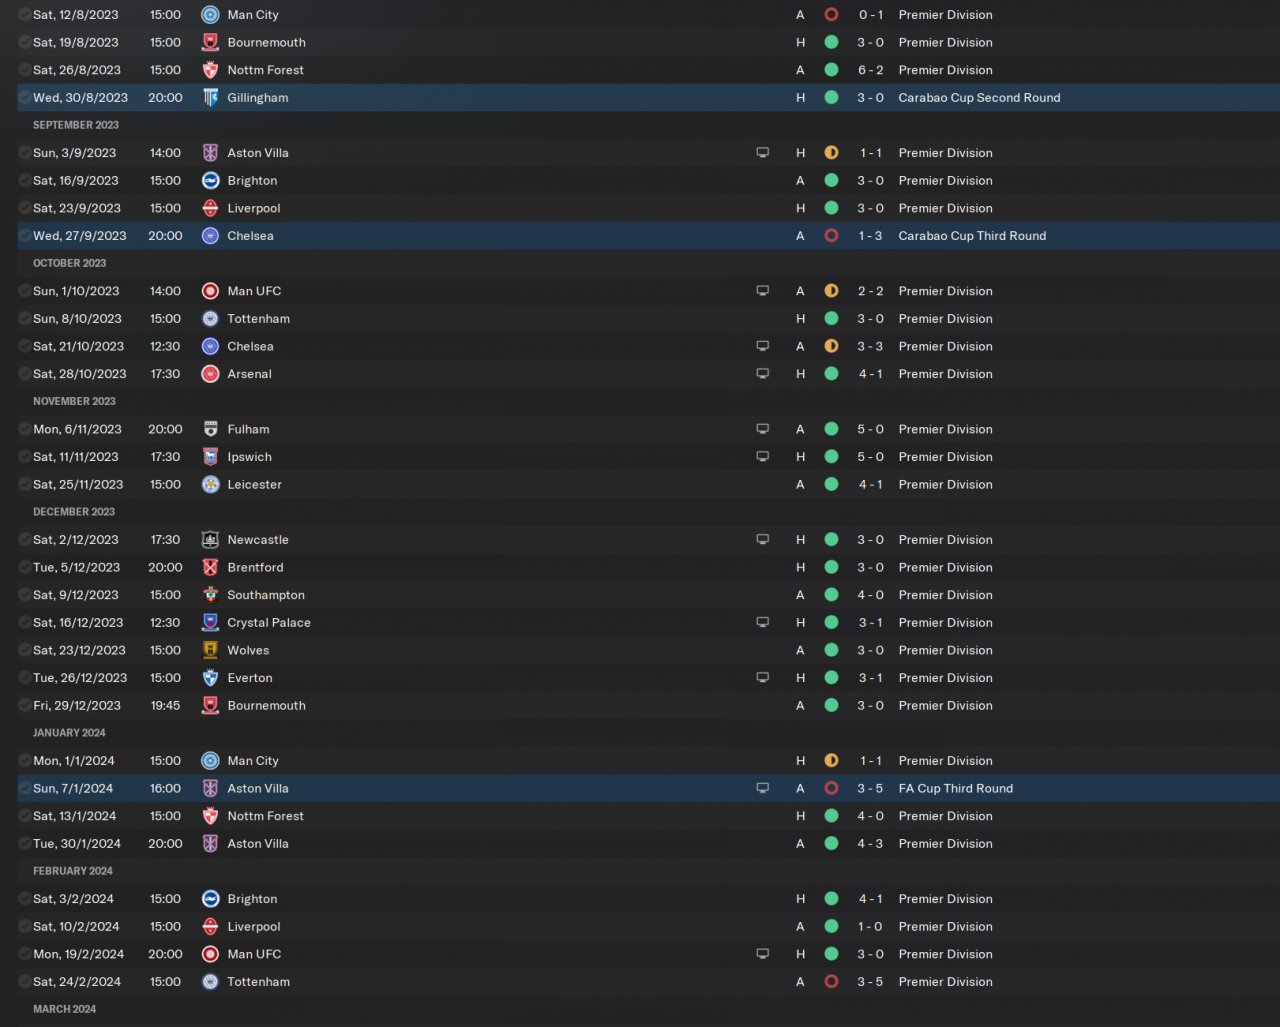Screen dimensions: 1280x1027
Task: Click TV broadcast icon on Arsenal row
Action: point(762,374)
